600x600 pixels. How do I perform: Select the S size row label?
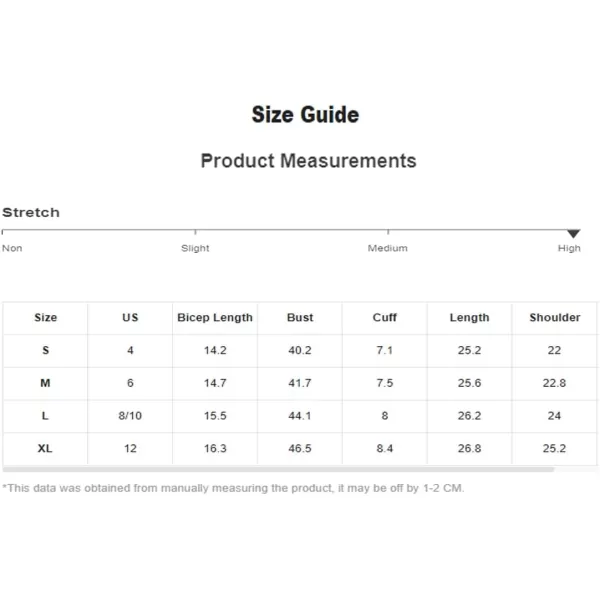point(46,350)
